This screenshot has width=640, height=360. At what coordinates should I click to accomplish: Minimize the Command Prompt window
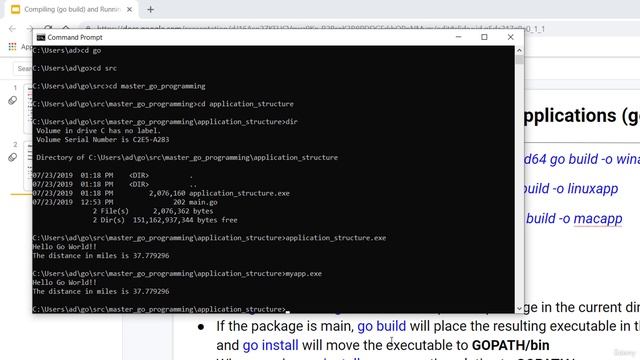click(458, 37)
